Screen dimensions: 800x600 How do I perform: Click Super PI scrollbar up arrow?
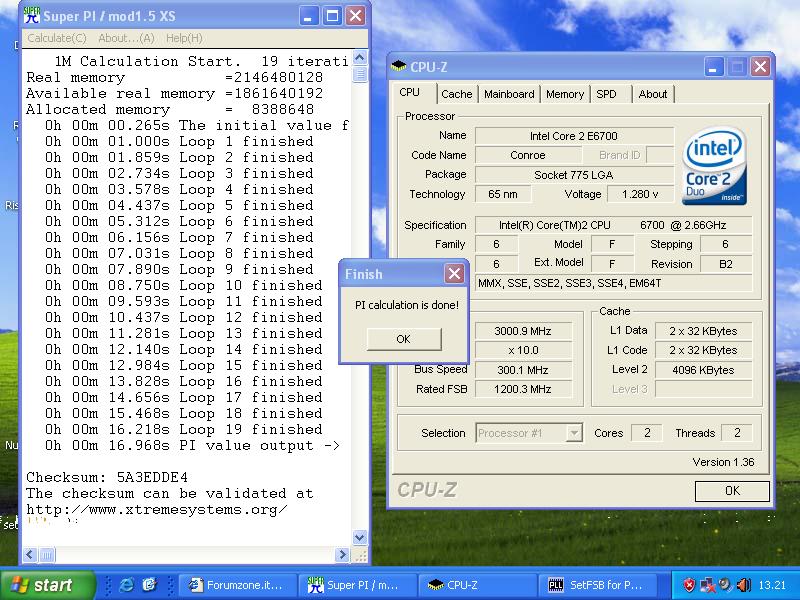coord(360,56)
